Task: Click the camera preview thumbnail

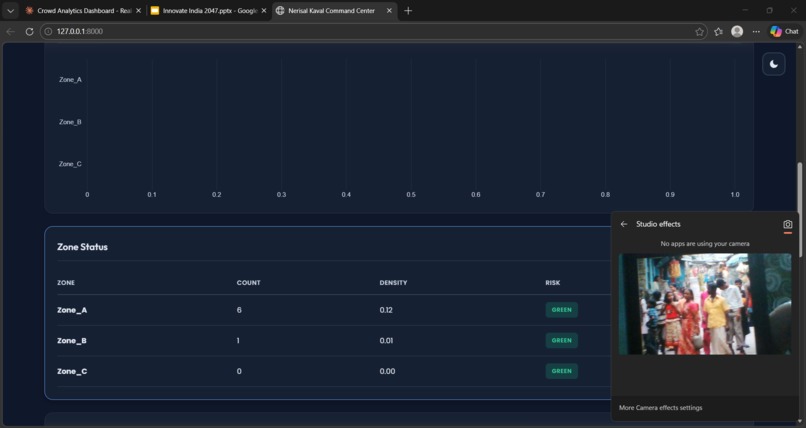Action: coord(705,304)
